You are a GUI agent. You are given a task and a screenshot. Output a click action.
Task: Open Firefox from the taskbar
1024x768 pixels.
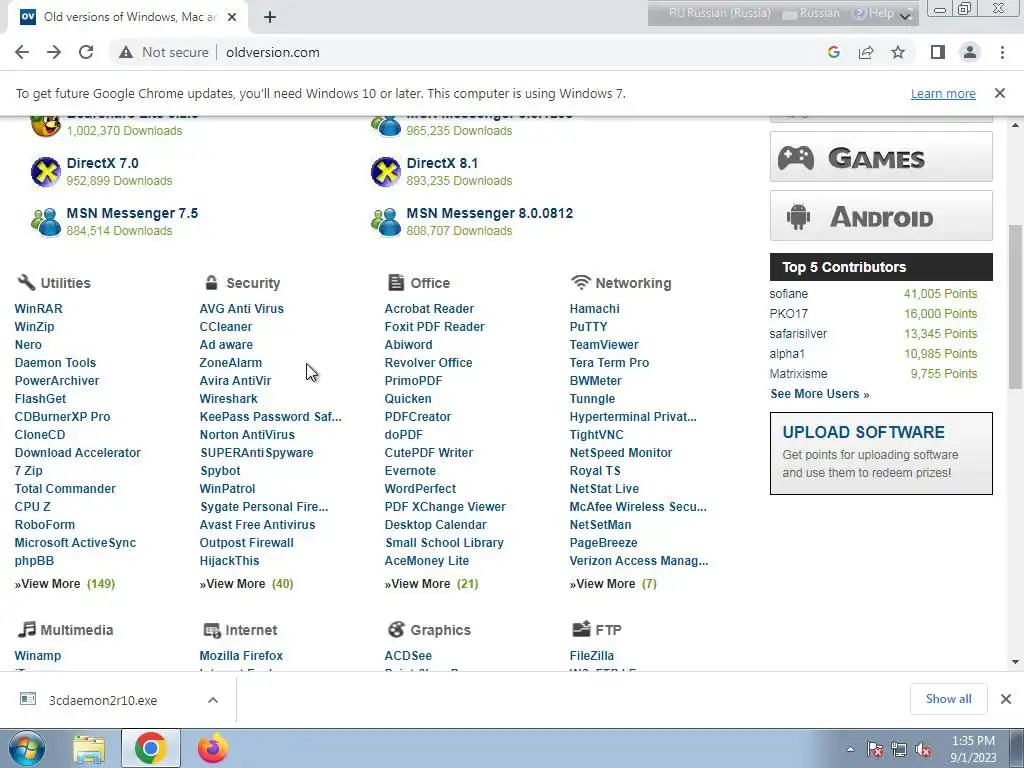(x=213, y=748)
